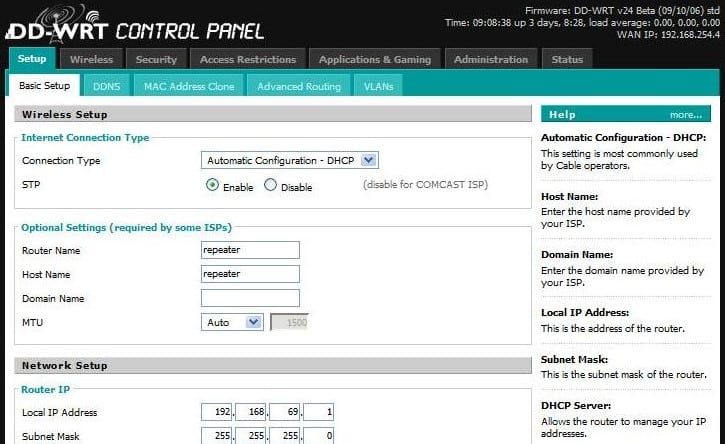Click the STP field label

click(31, 185)
